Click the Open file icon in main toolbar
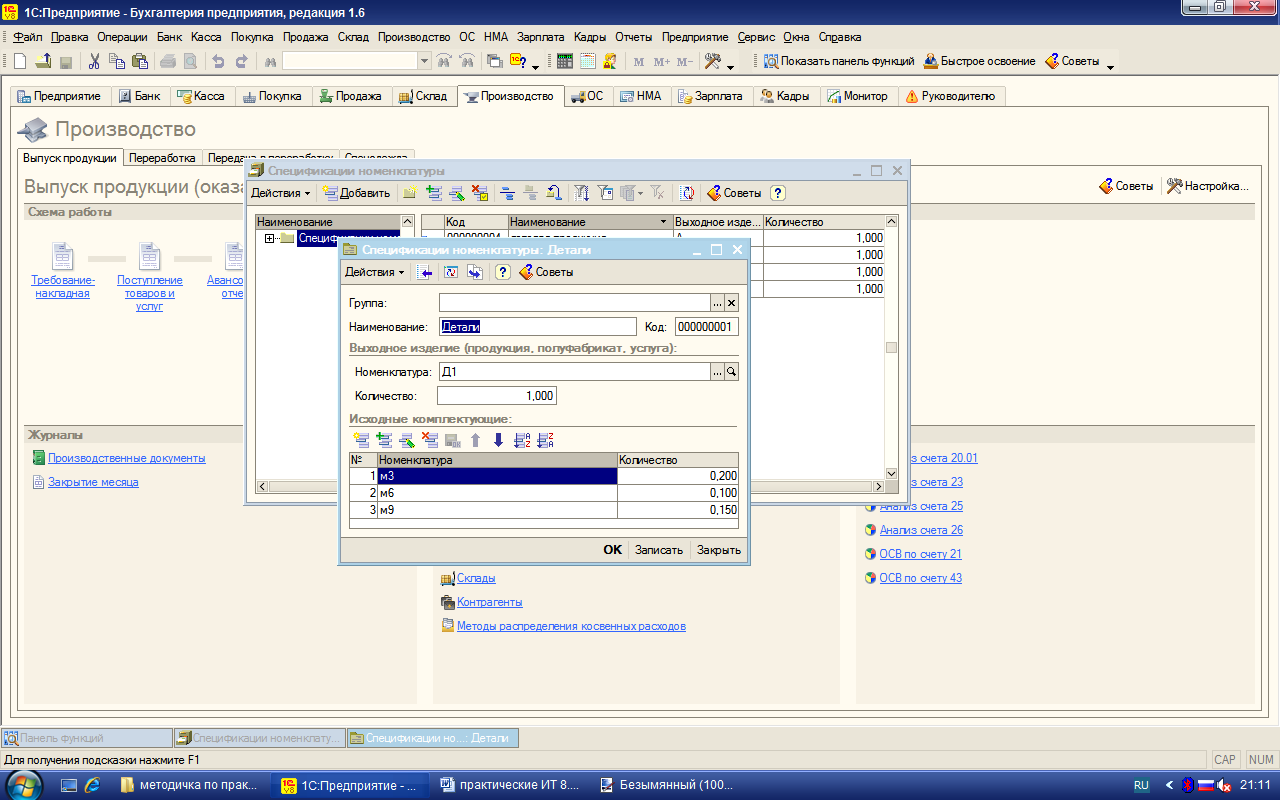This screenshot has width=1280, height=800. click(x=43, y=61)
